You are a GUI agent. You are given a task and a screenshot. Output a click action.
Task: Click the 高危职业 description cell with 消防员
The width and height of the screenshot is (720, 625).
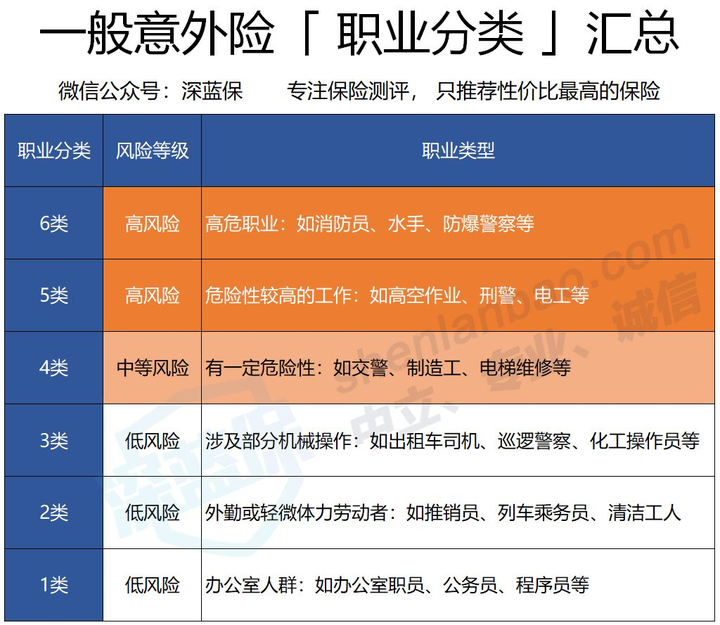pos(369,224)
